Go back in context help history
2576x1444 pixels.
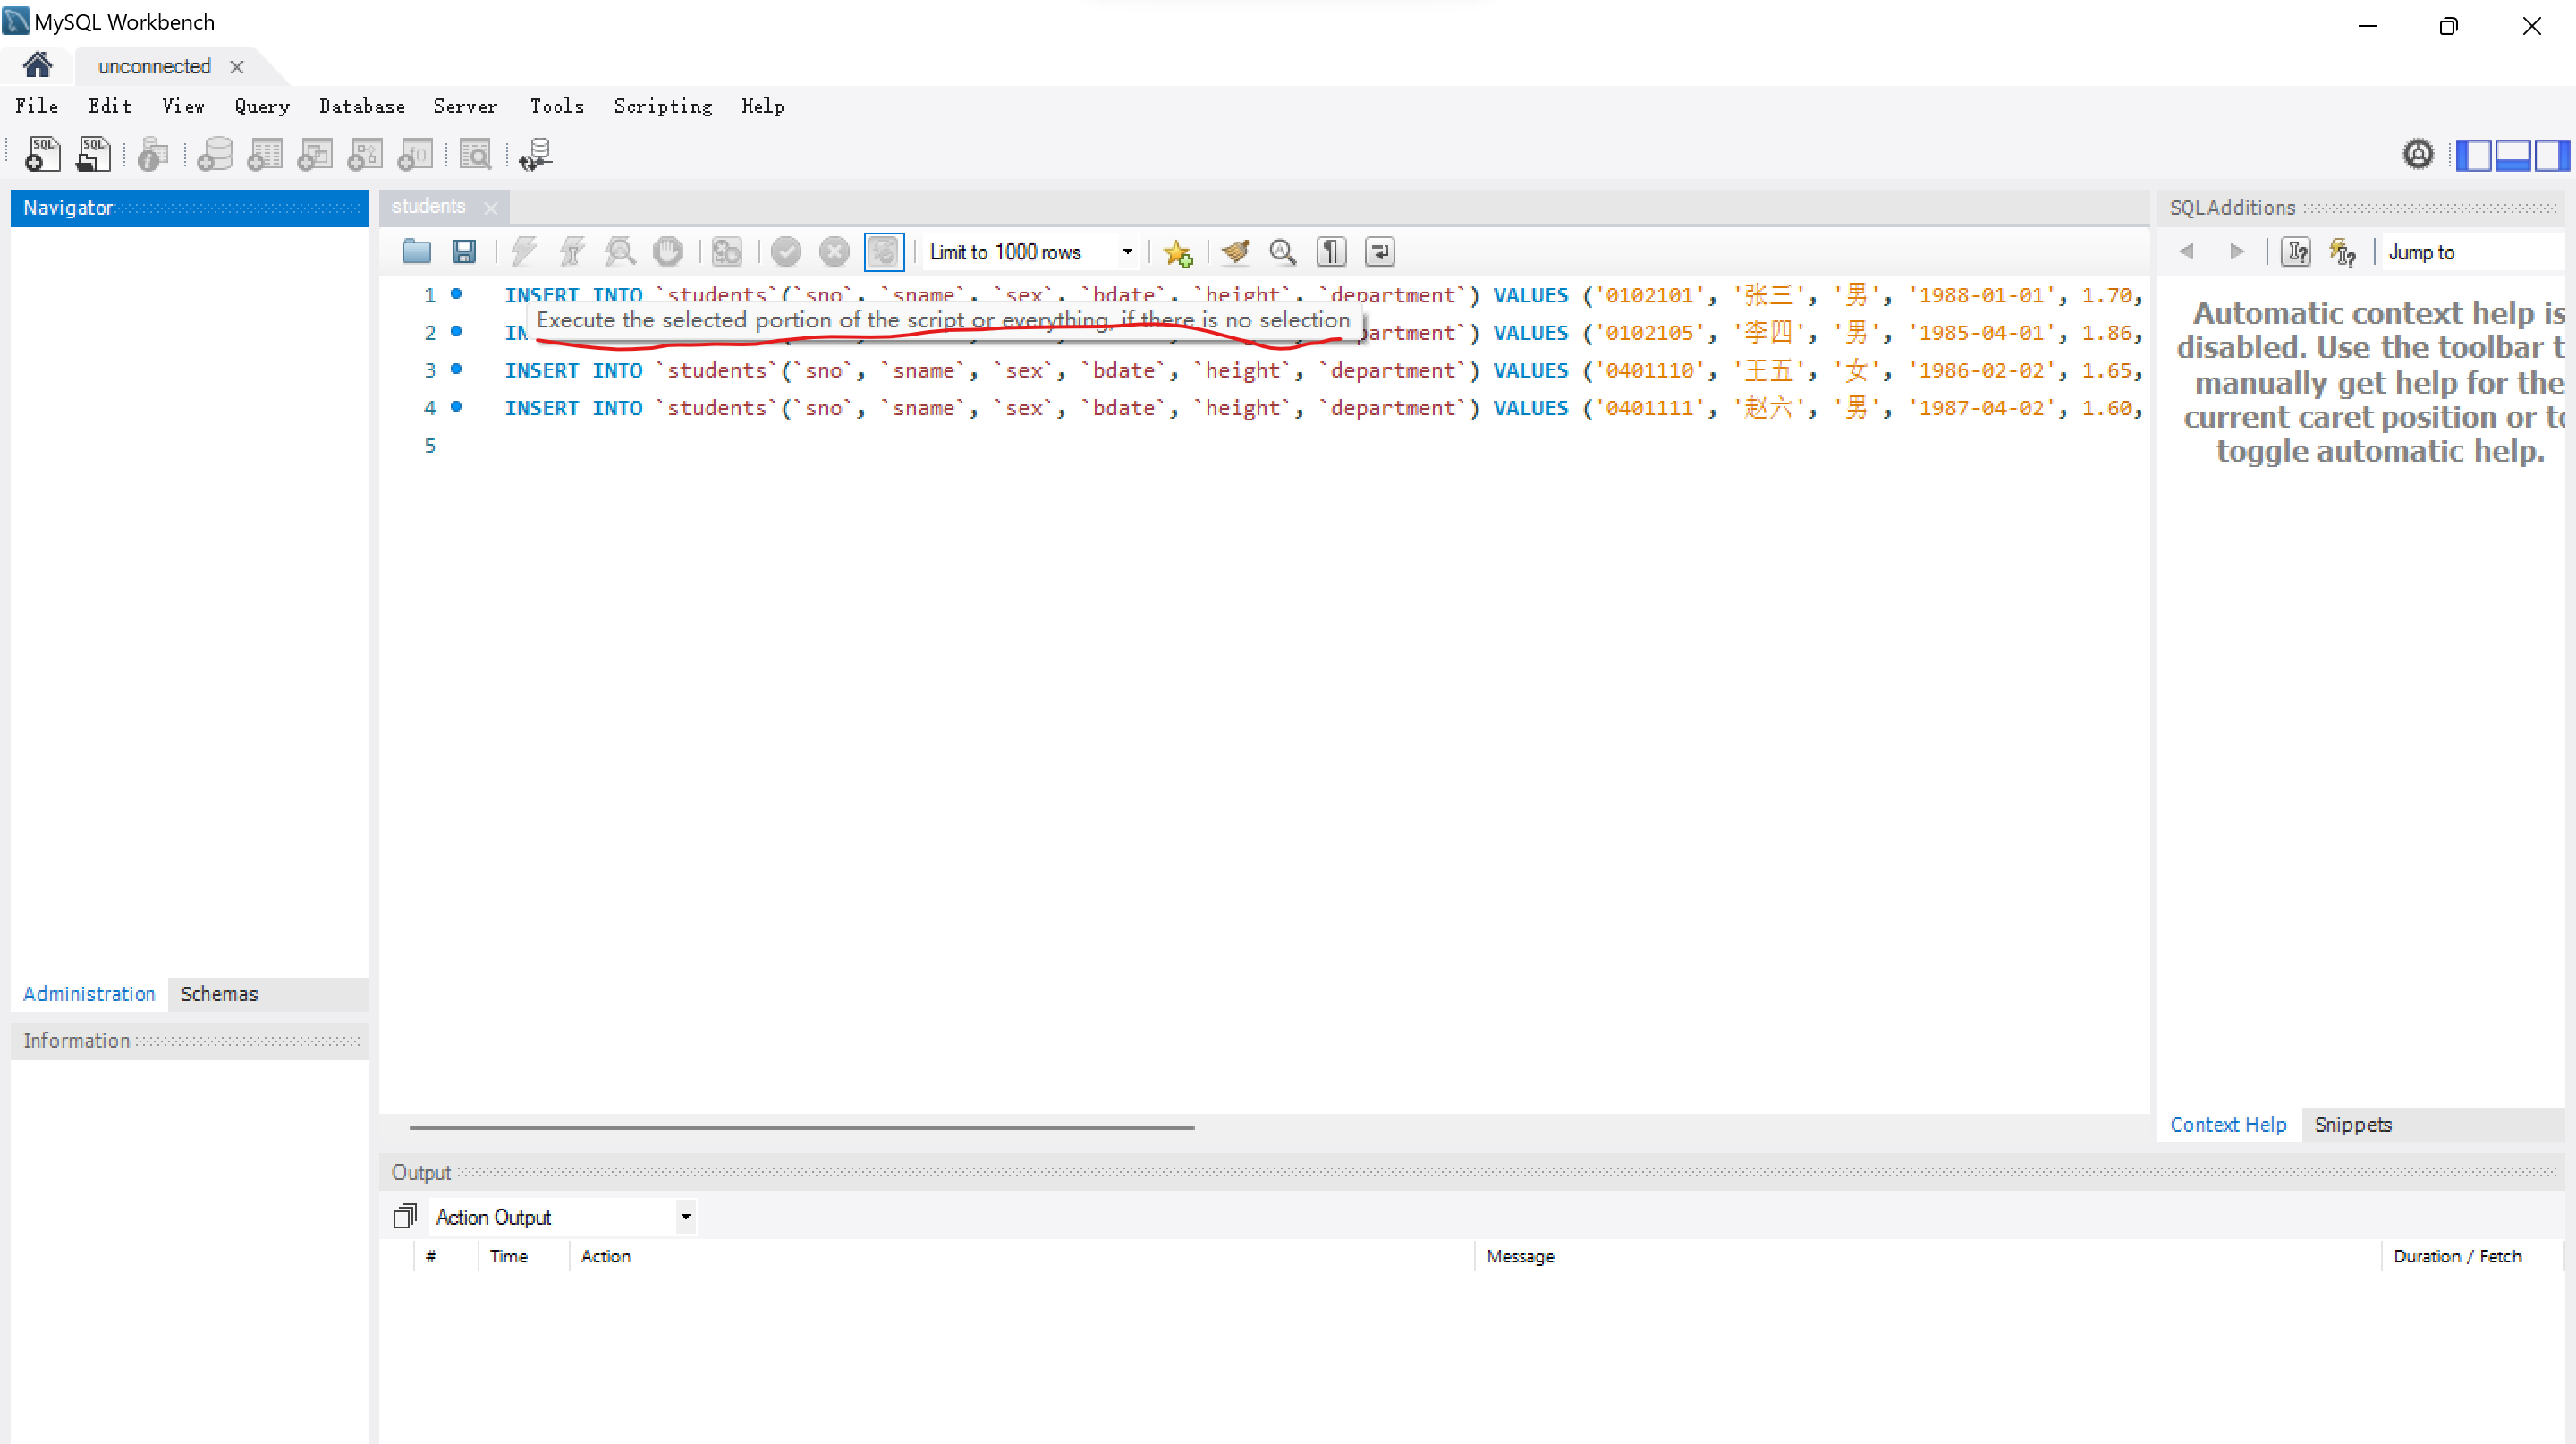pyautogui.click(x=2186, y=252)
